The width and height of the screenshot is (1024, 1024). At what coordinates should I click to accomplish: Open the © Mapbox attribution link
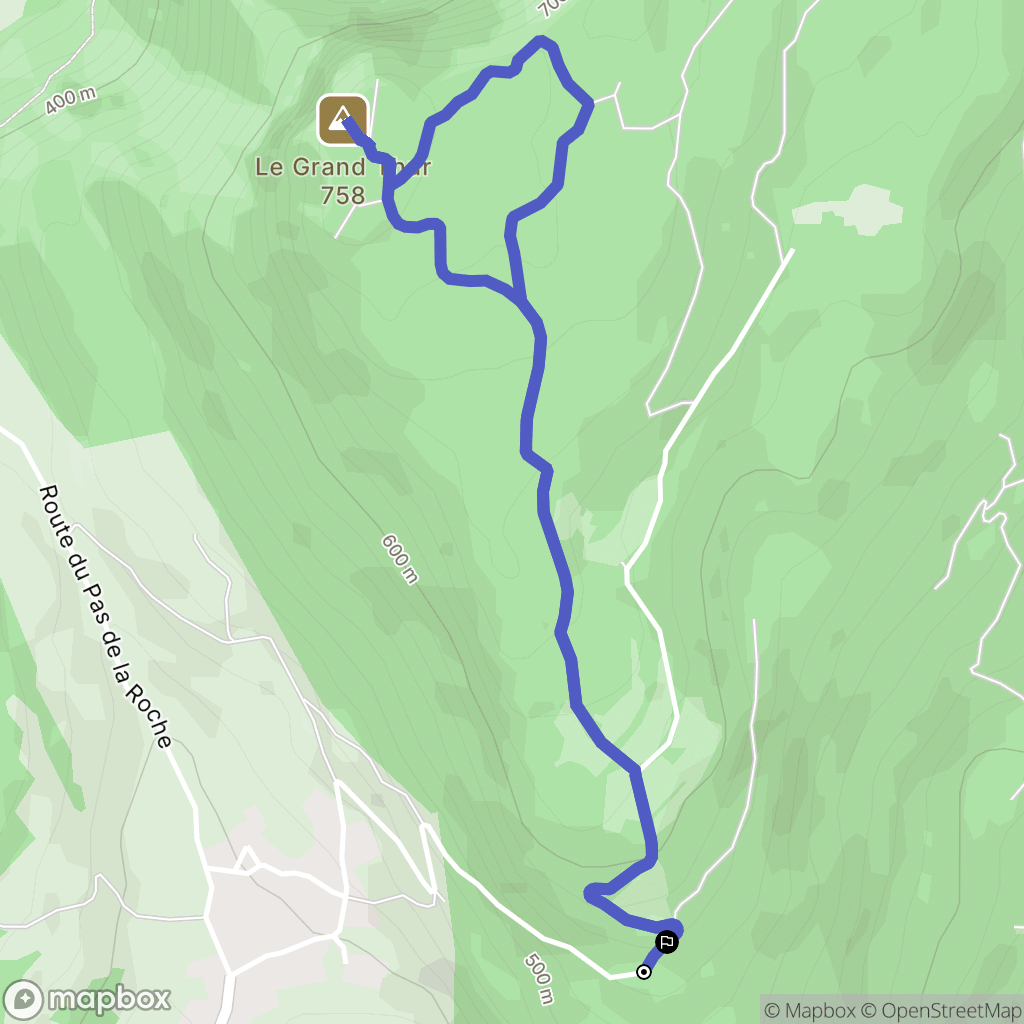coord(812,1010)
